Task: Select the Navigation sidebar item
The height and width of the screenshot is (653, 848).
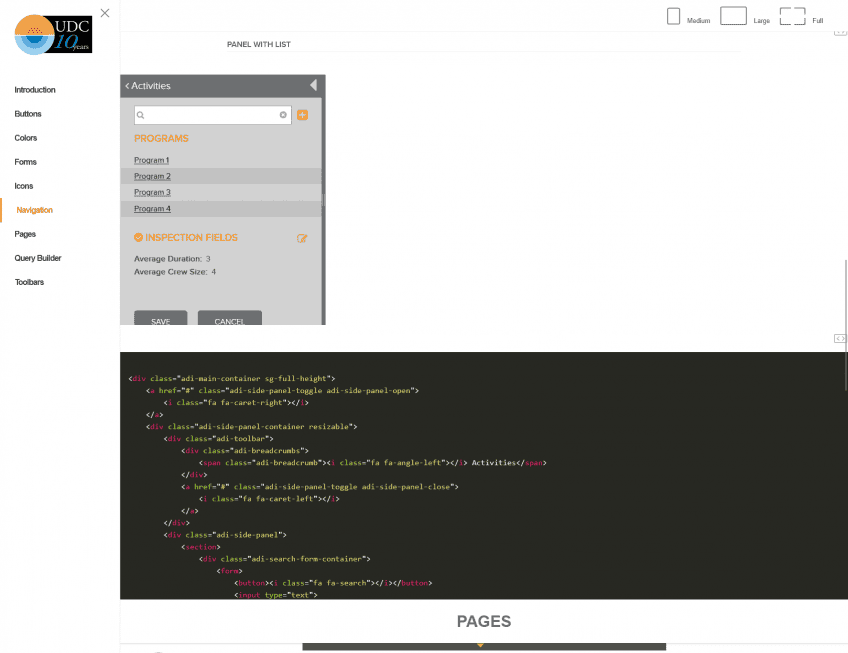Action: pos(34,210)
